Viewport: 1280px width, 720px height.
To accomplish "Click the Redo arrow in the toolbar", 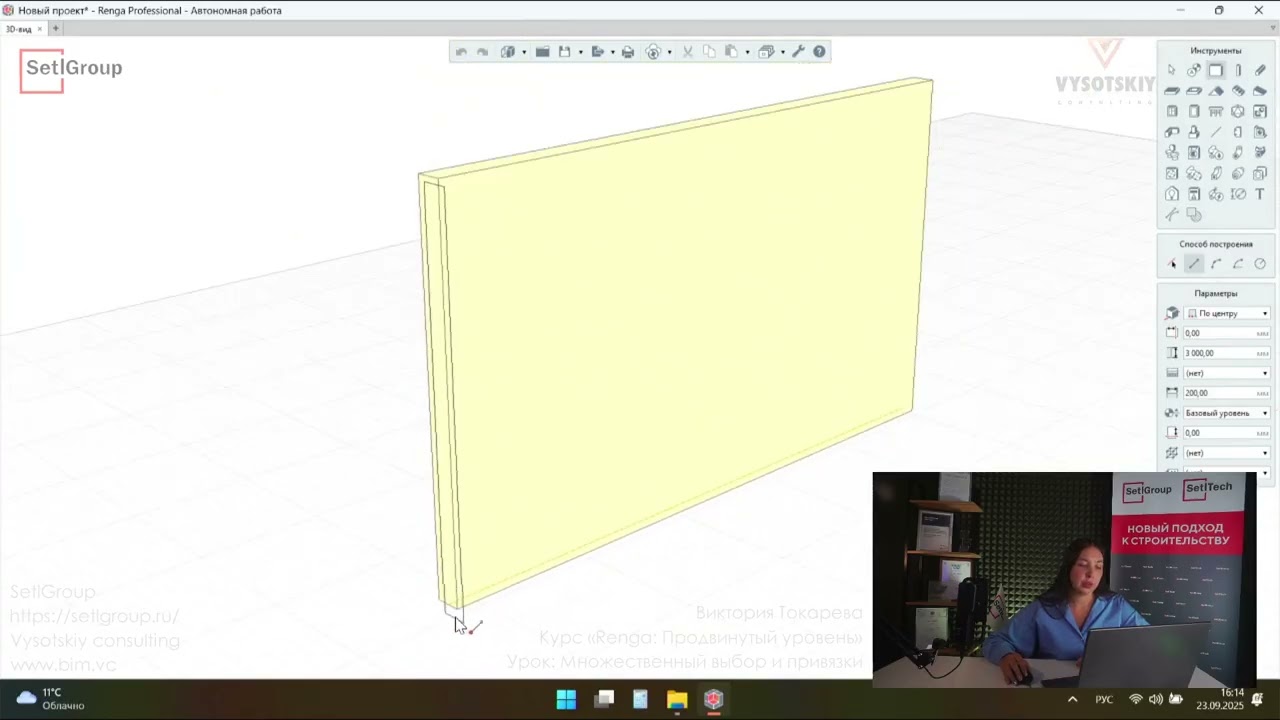I will click(x=482, y=52).
